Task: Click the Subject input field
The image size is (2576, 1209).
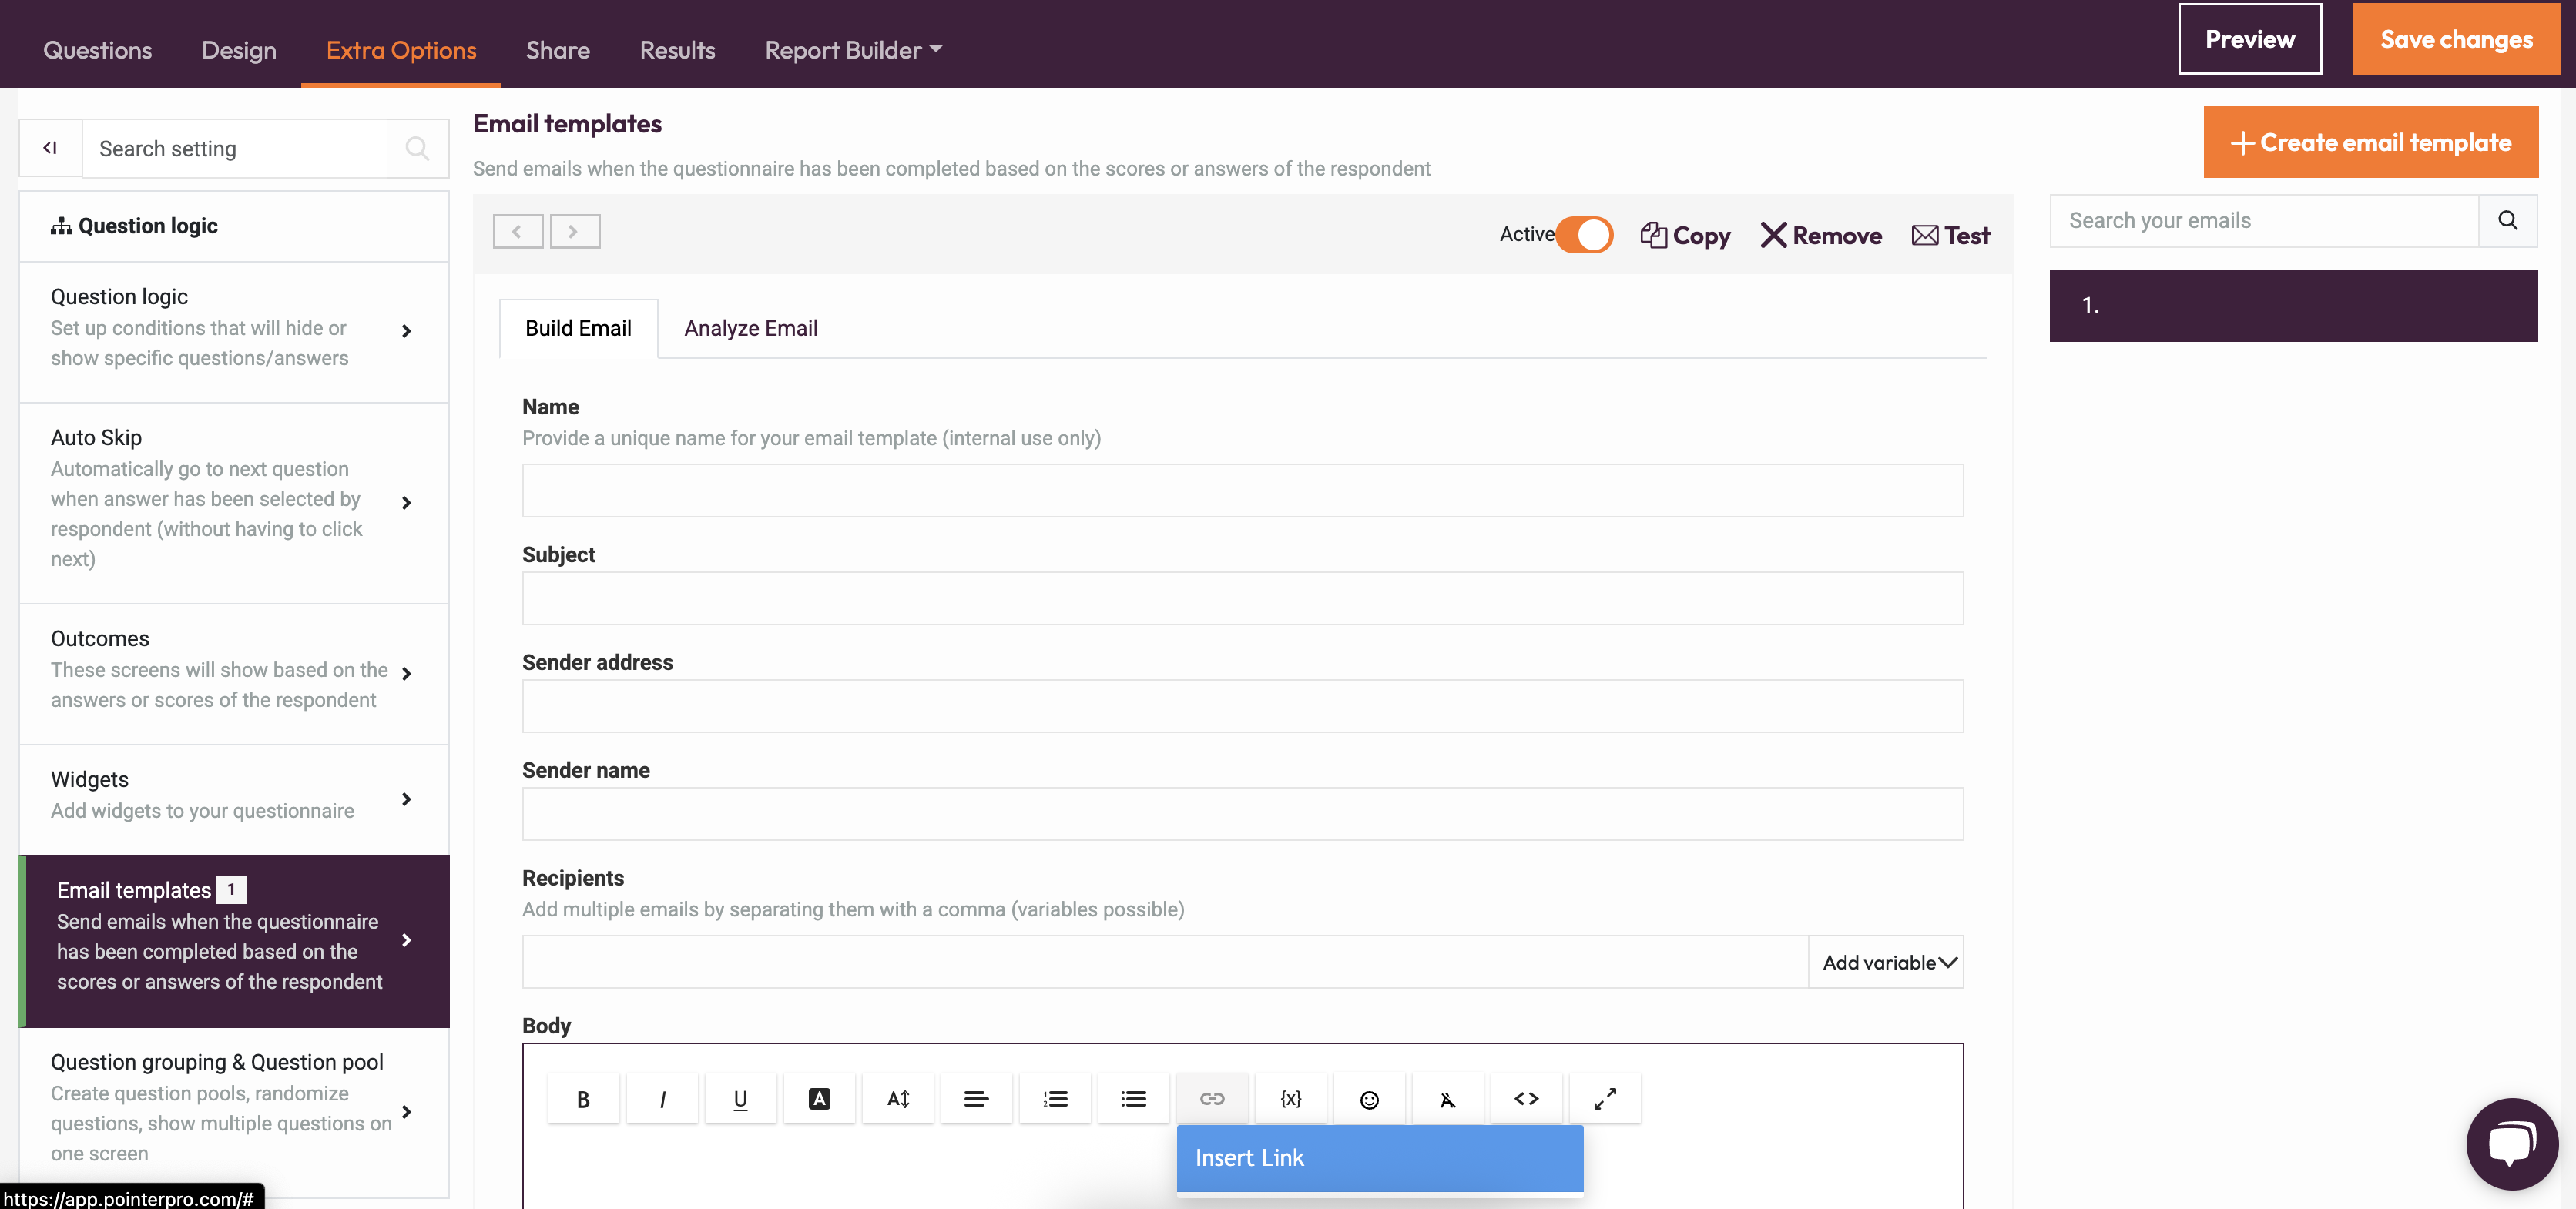Action: point(1242,598)
